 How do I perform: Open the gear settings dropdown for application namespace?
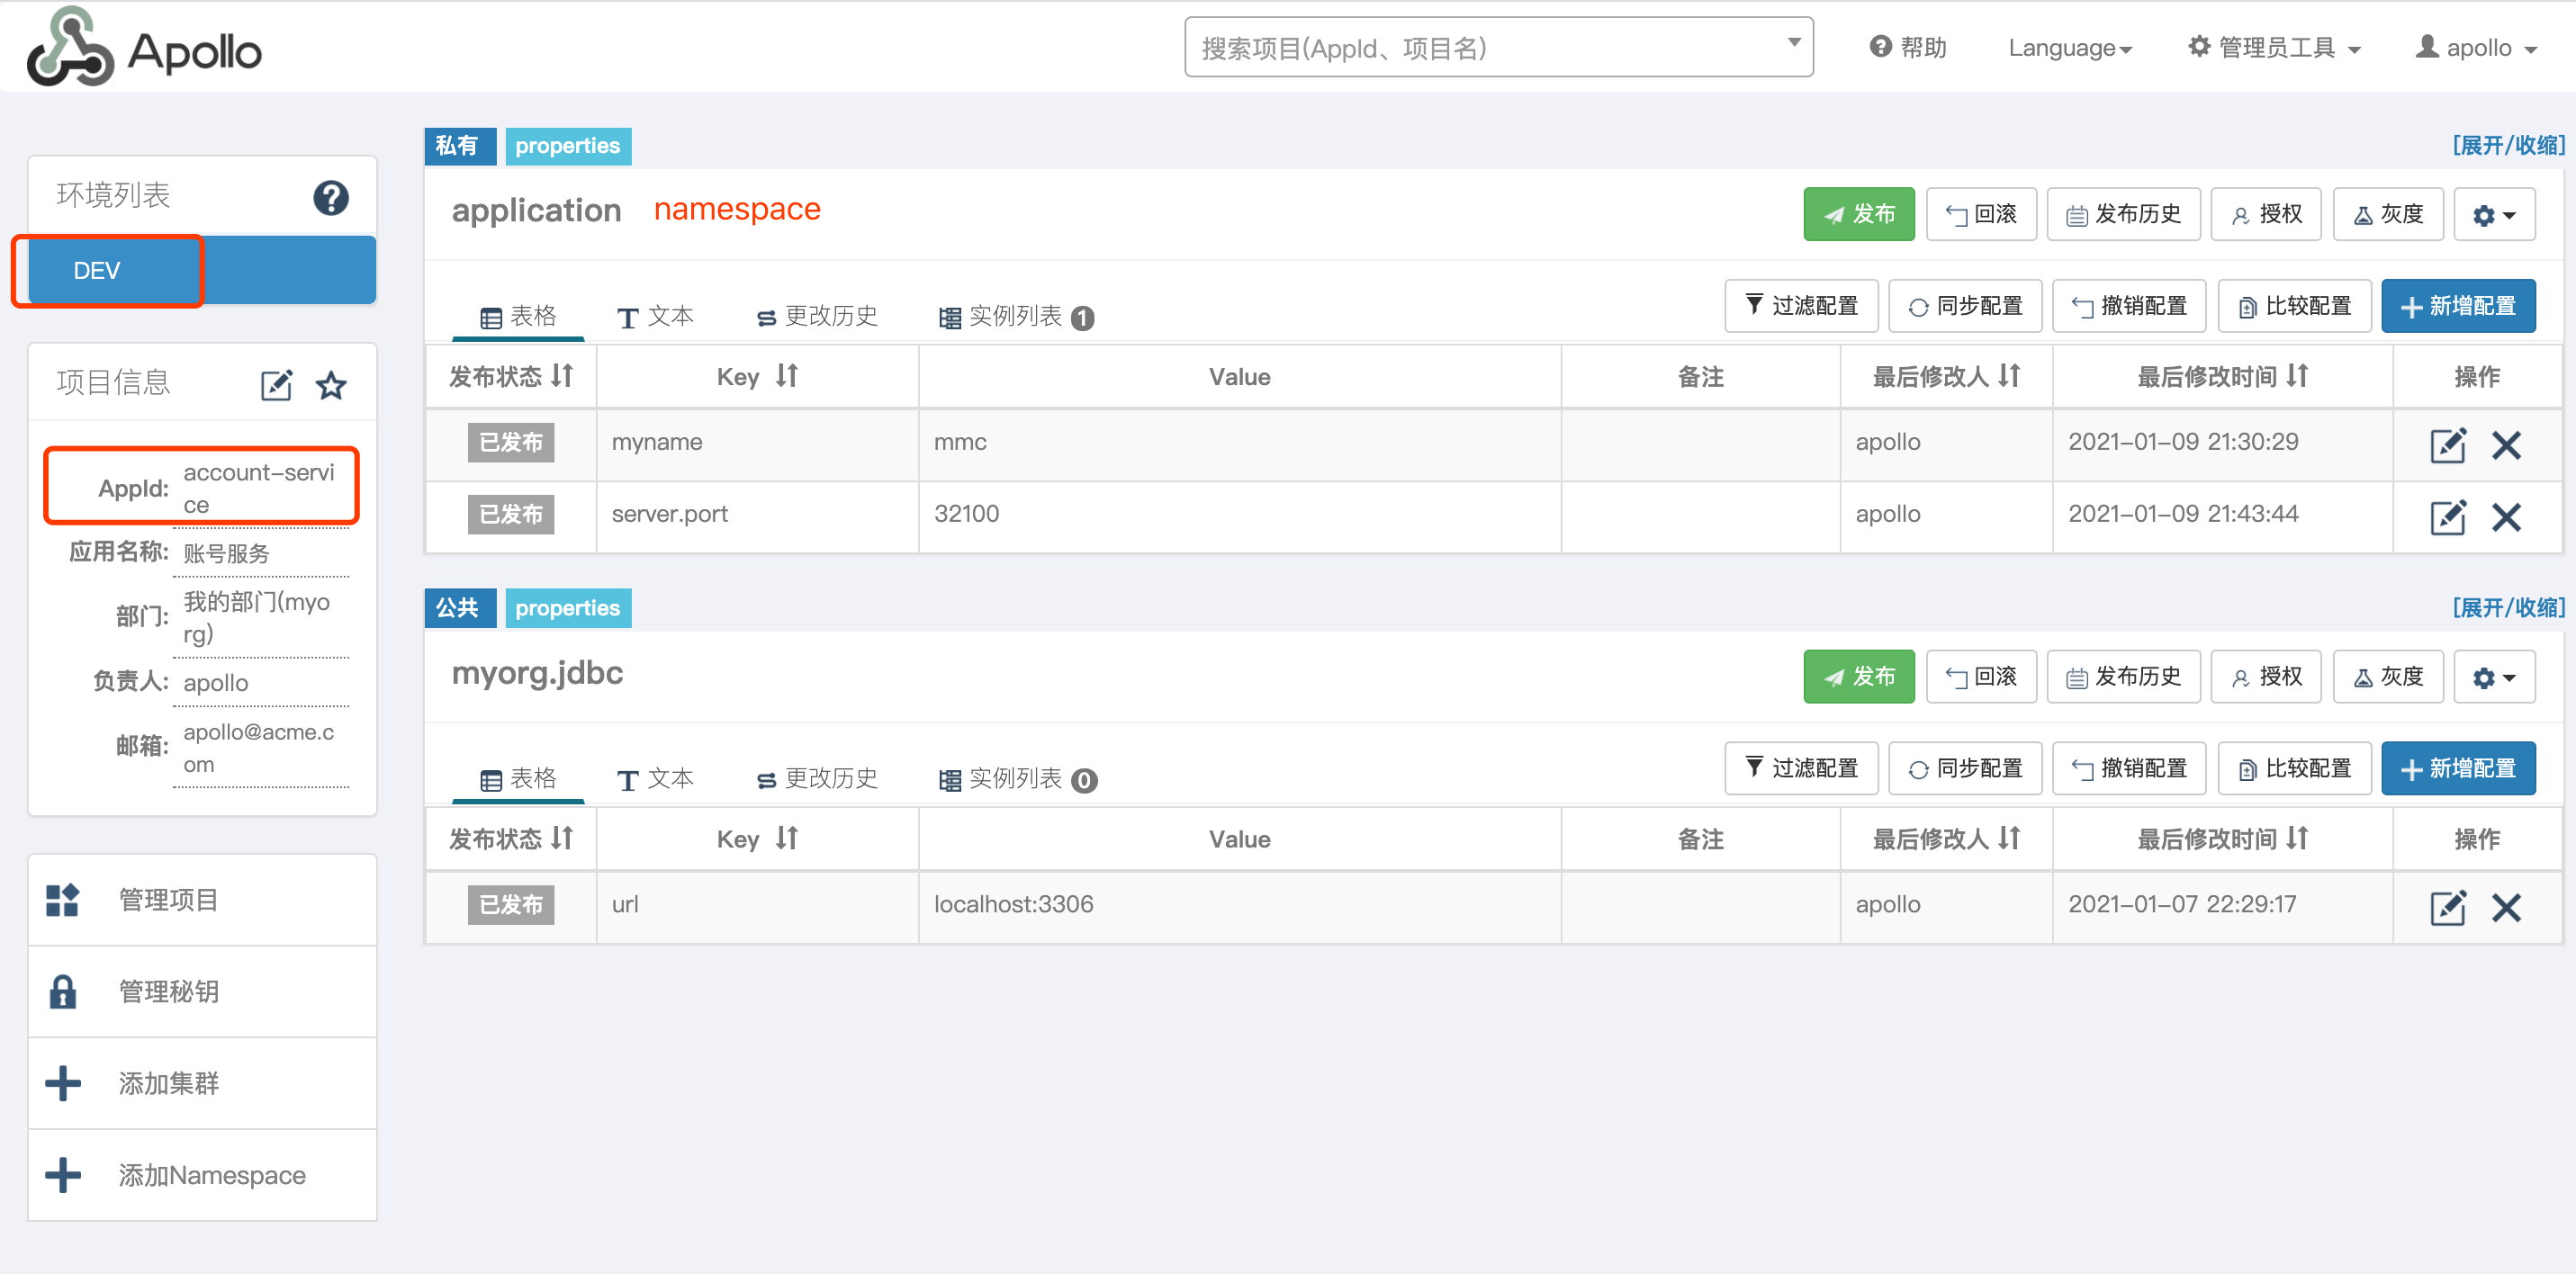pos(2494,213)
